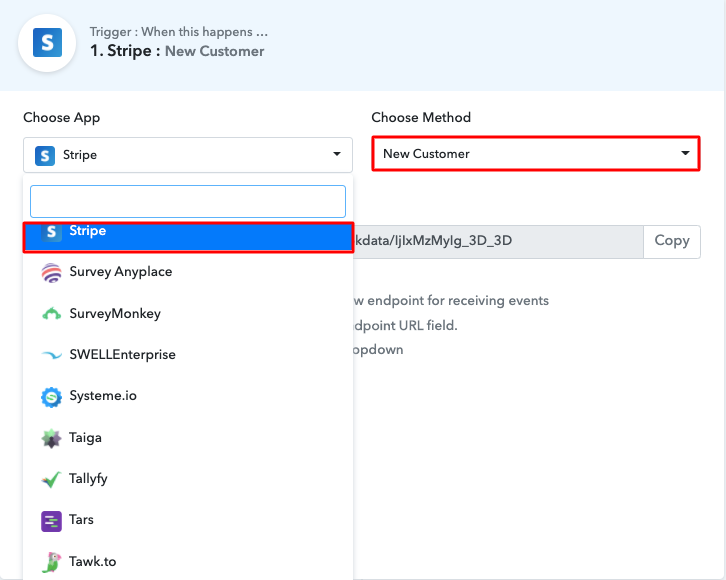Click the Systeme.io app icon
The height and width of the screenshot is (580, 726).
pos(51,397)
